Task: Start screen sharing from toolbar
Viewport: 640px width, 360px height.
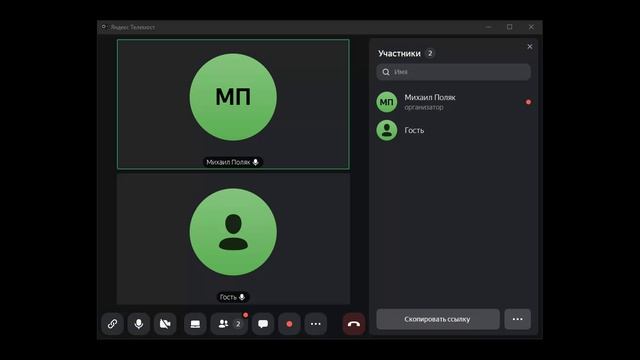Action: tap(195, 324)
